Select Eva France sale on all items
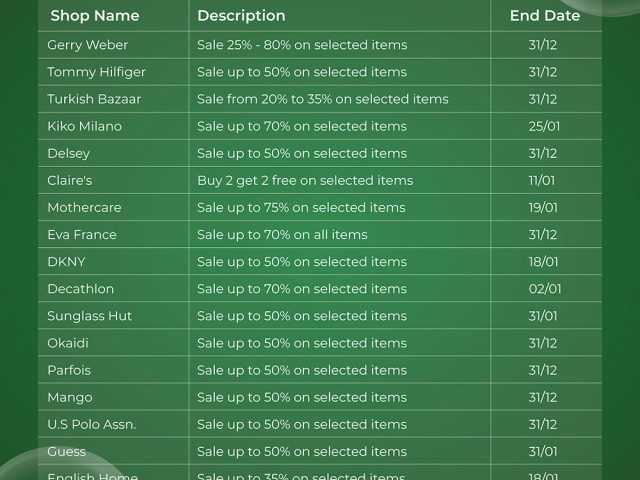 click(282, 234)
